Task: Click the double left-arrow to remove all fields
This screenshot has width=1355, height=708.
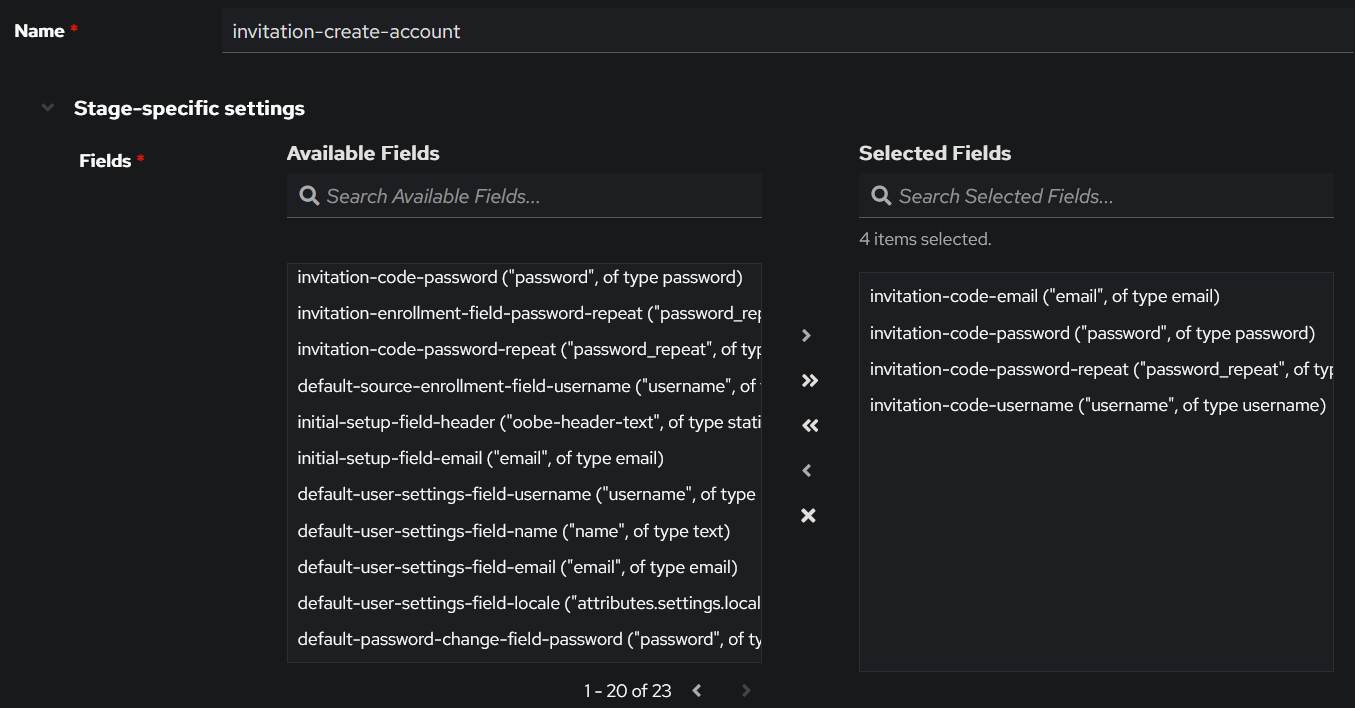Action: (x=808, y=425)
